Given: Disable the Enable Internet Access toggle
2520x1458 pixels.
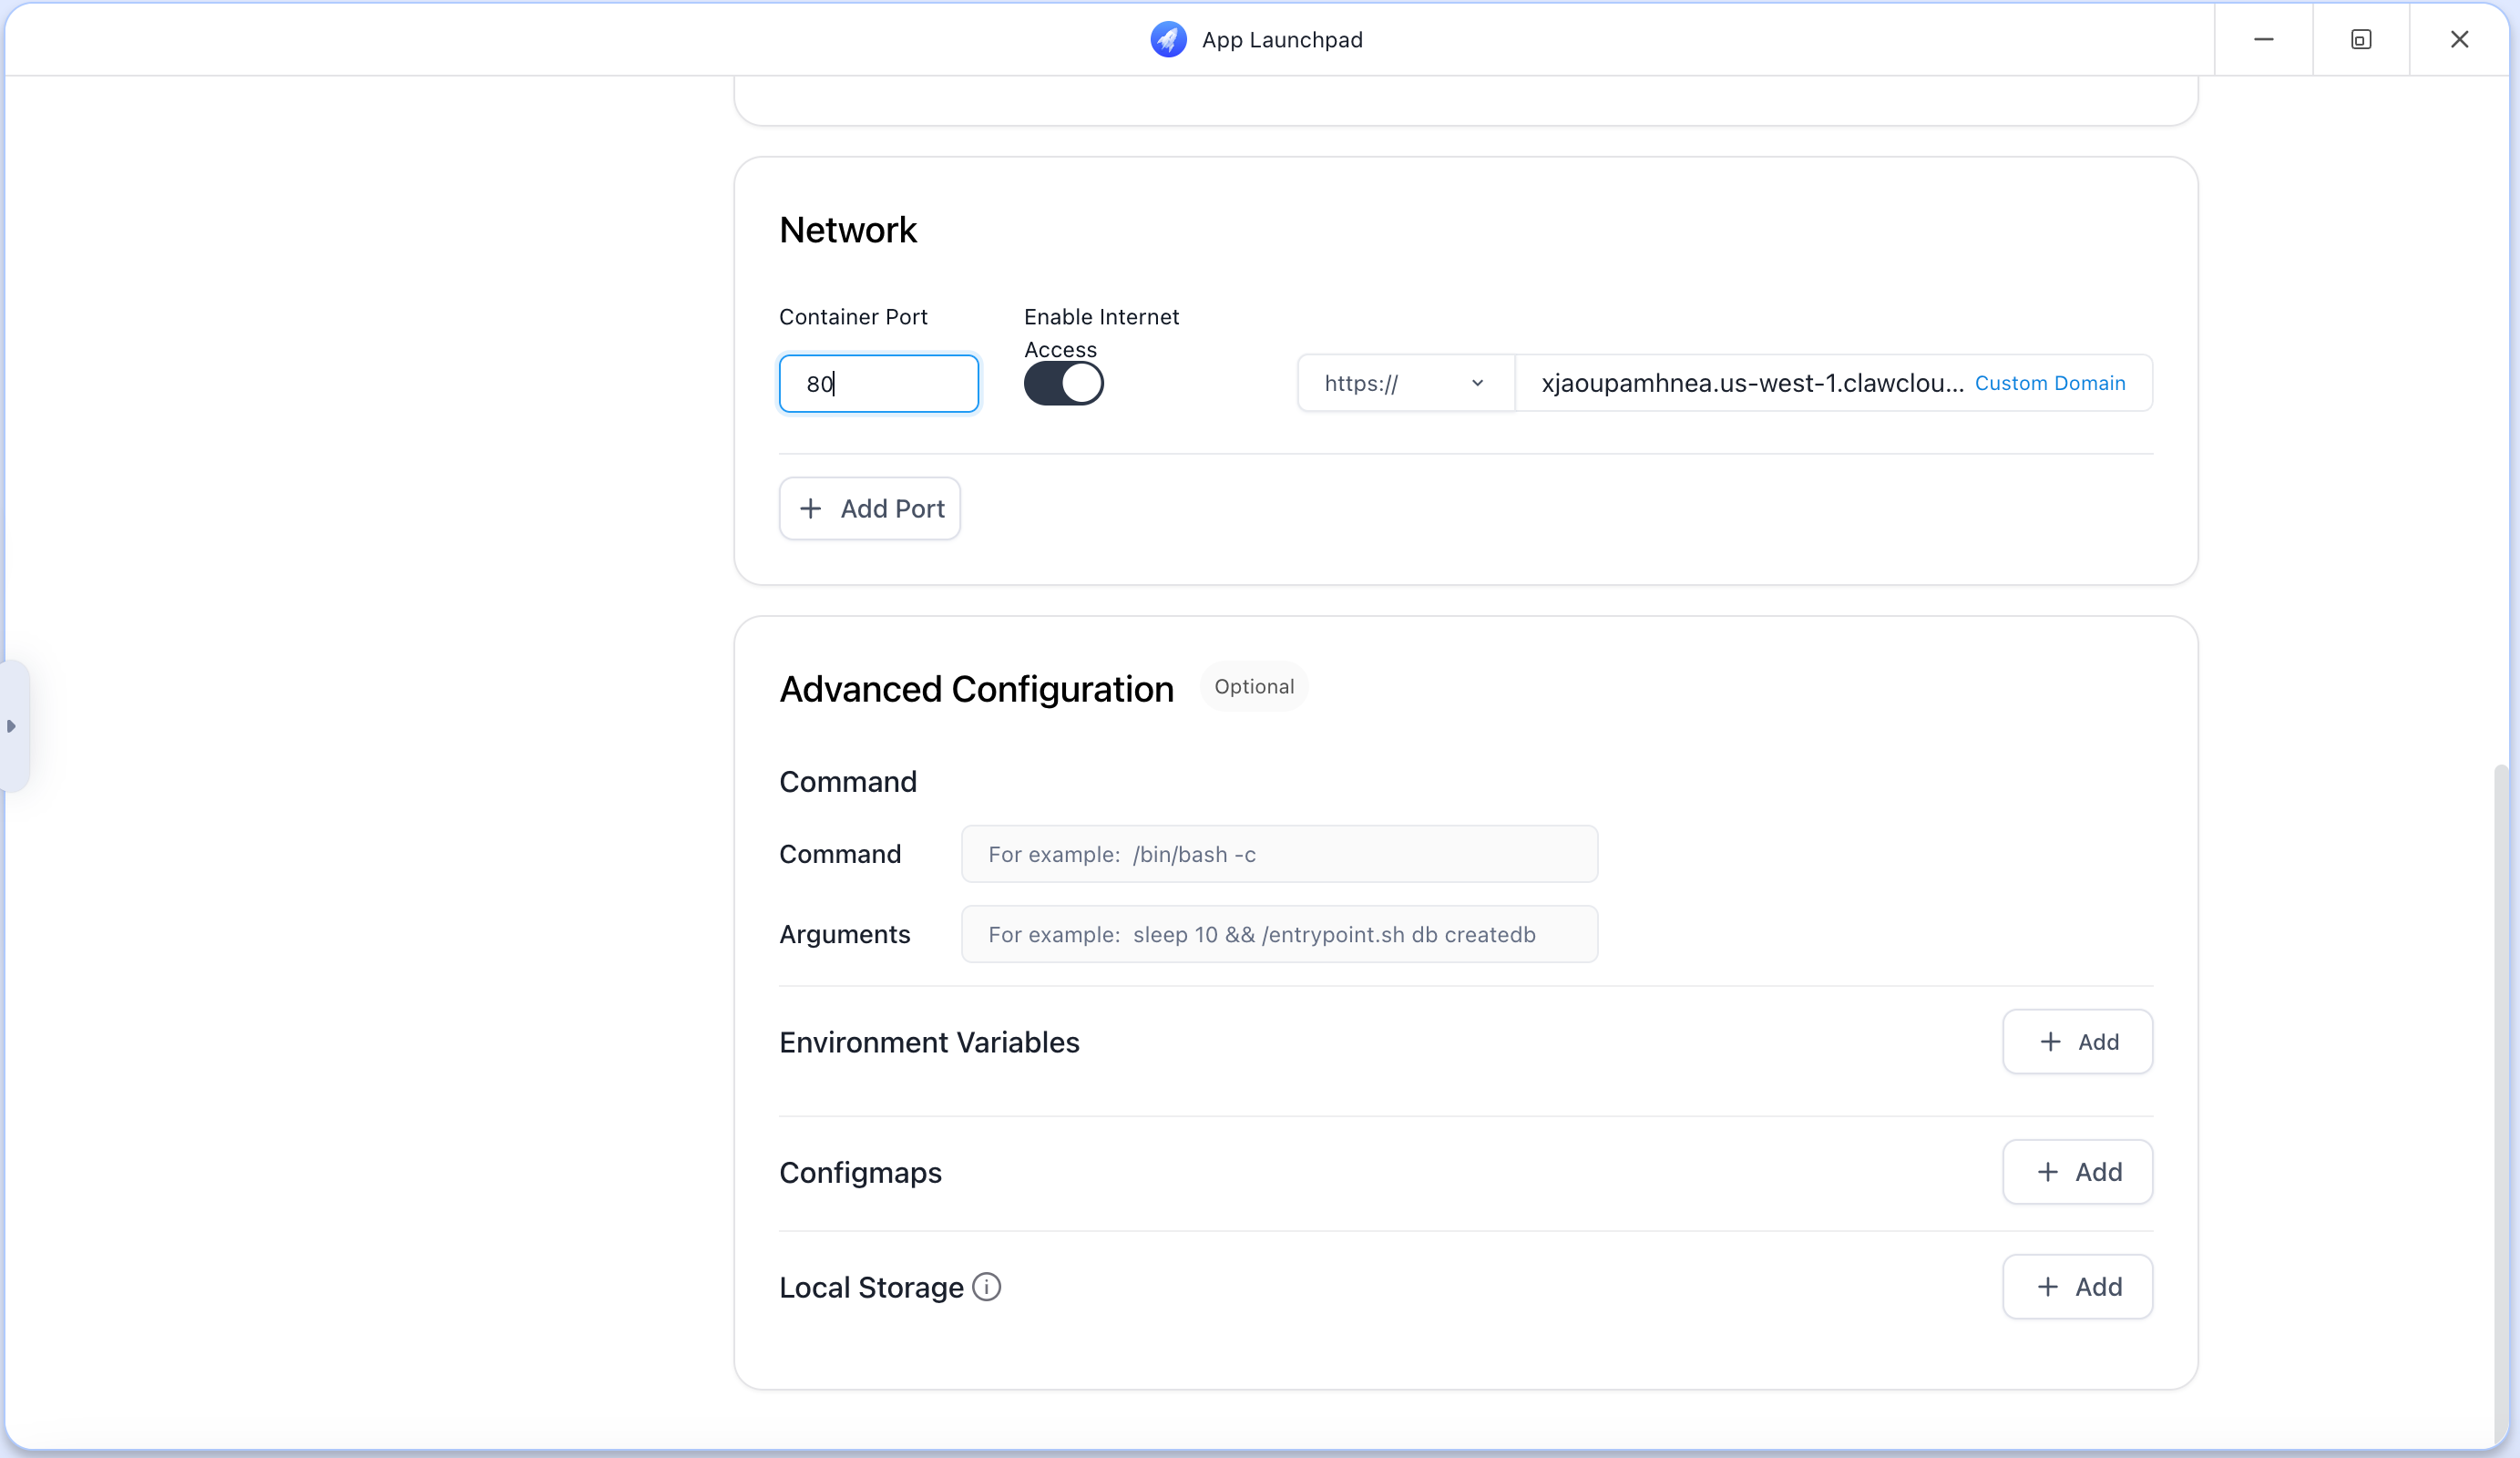Looking at the screenshot, I should pos(1064,383).
